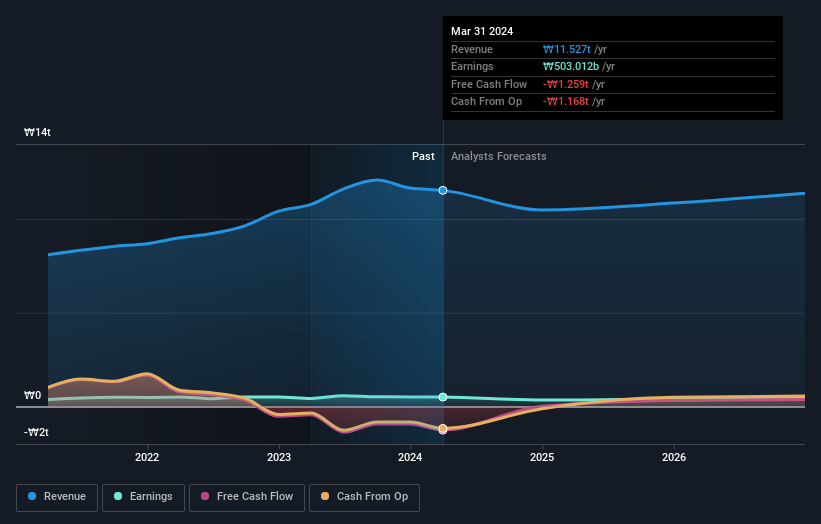Click the -₩2t y-axis label
821x524 pixels.
coord(36,432)
